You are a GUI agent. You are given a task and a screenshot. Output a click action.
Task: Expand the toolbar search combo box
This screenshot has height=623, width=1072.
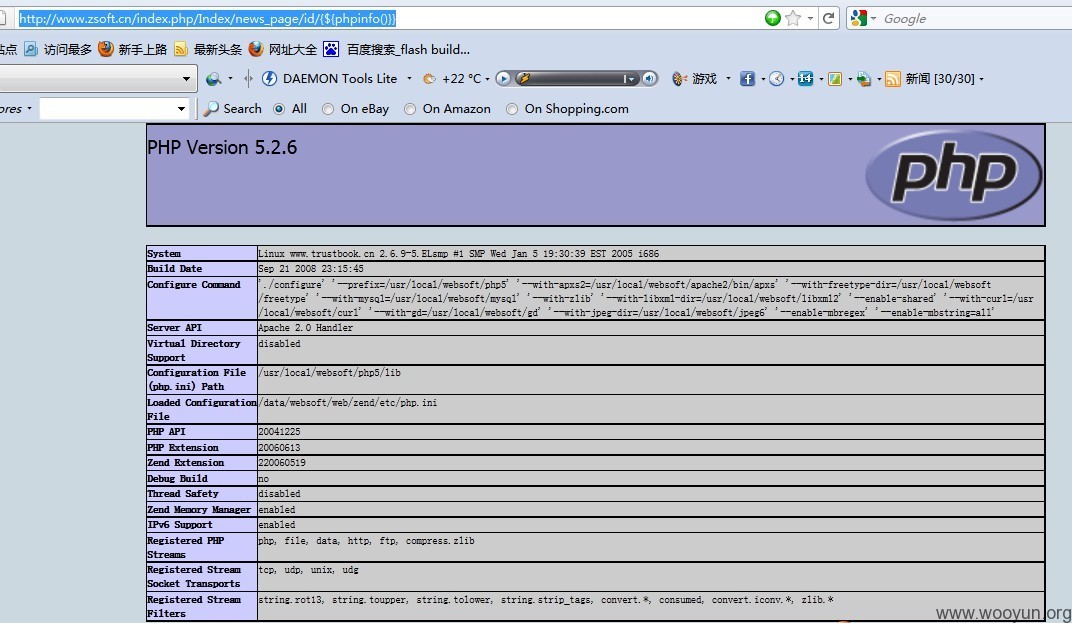click(186, 79)
